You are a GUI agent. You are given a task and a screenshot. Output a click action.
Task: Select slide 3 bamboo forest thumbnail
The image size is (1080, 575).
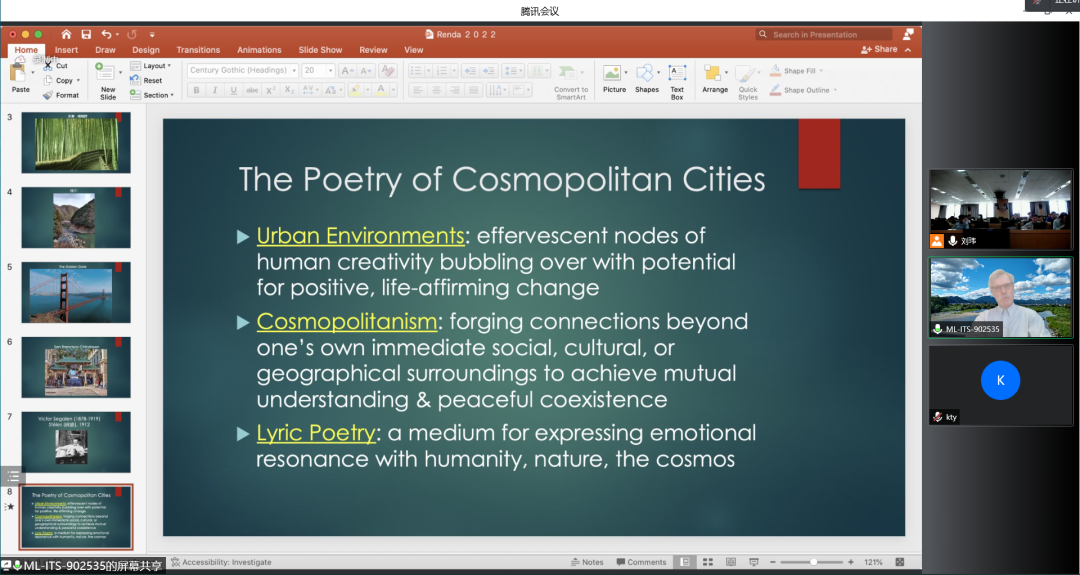click(x=76, y=142)
